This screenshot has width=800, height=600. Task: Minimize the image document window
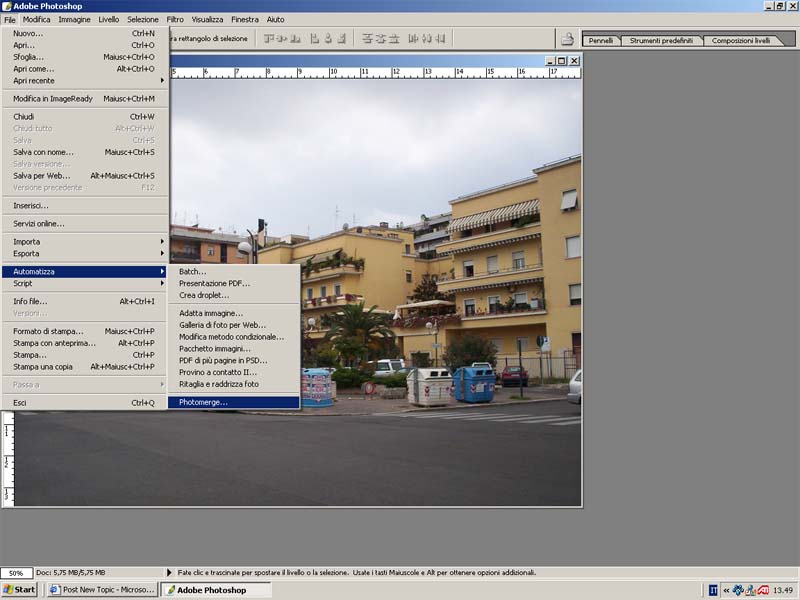(550, 61)
